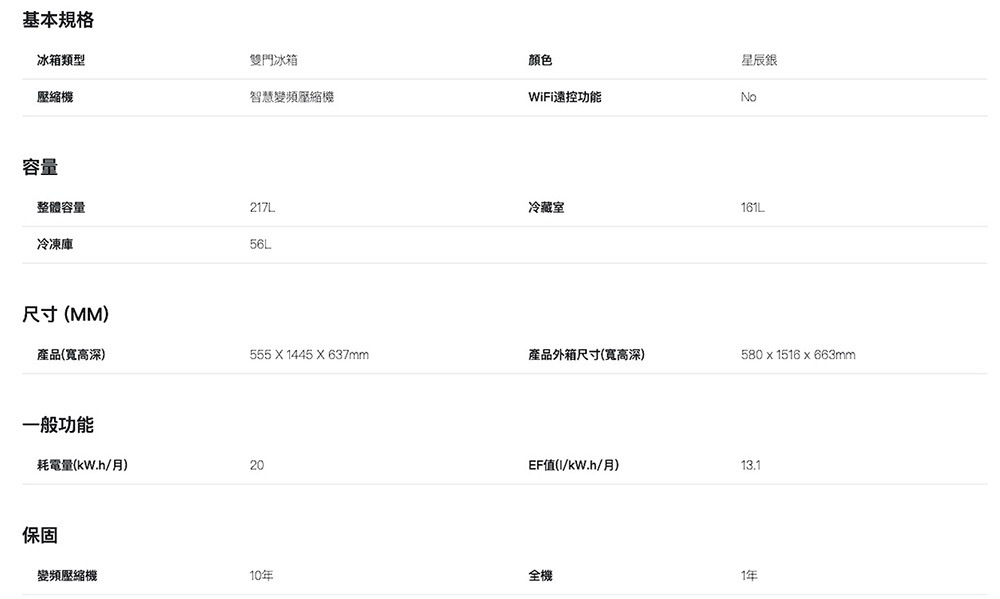This screenshot has height=599, width=1000.
Task: Click the 13.1 EF value
Action: tap(751, 466)
